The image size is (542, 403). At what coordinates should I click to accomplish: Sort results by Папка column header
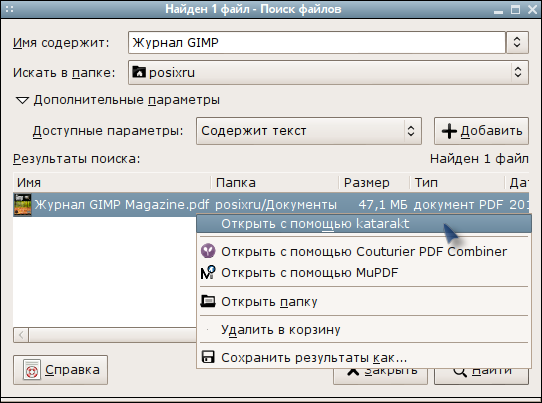275,182
